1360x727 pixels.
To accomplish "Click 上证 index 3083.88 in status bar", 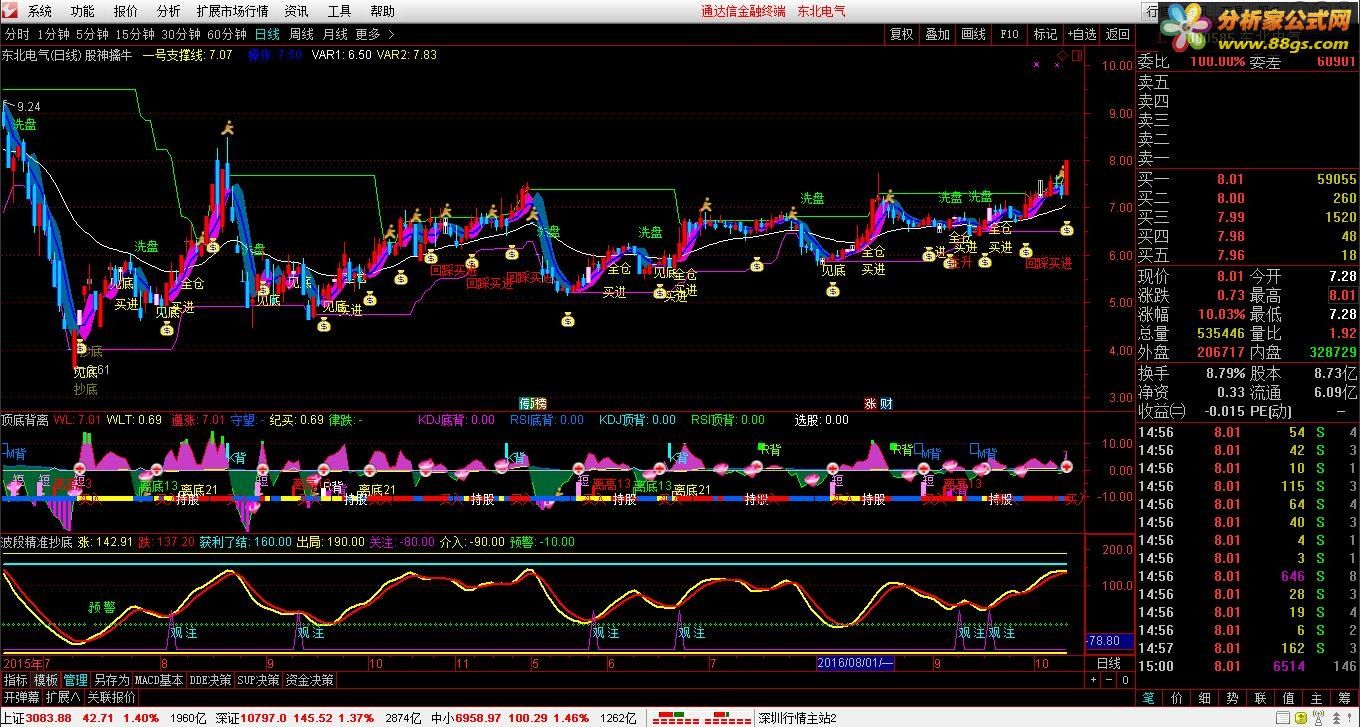I will point(37,718).
